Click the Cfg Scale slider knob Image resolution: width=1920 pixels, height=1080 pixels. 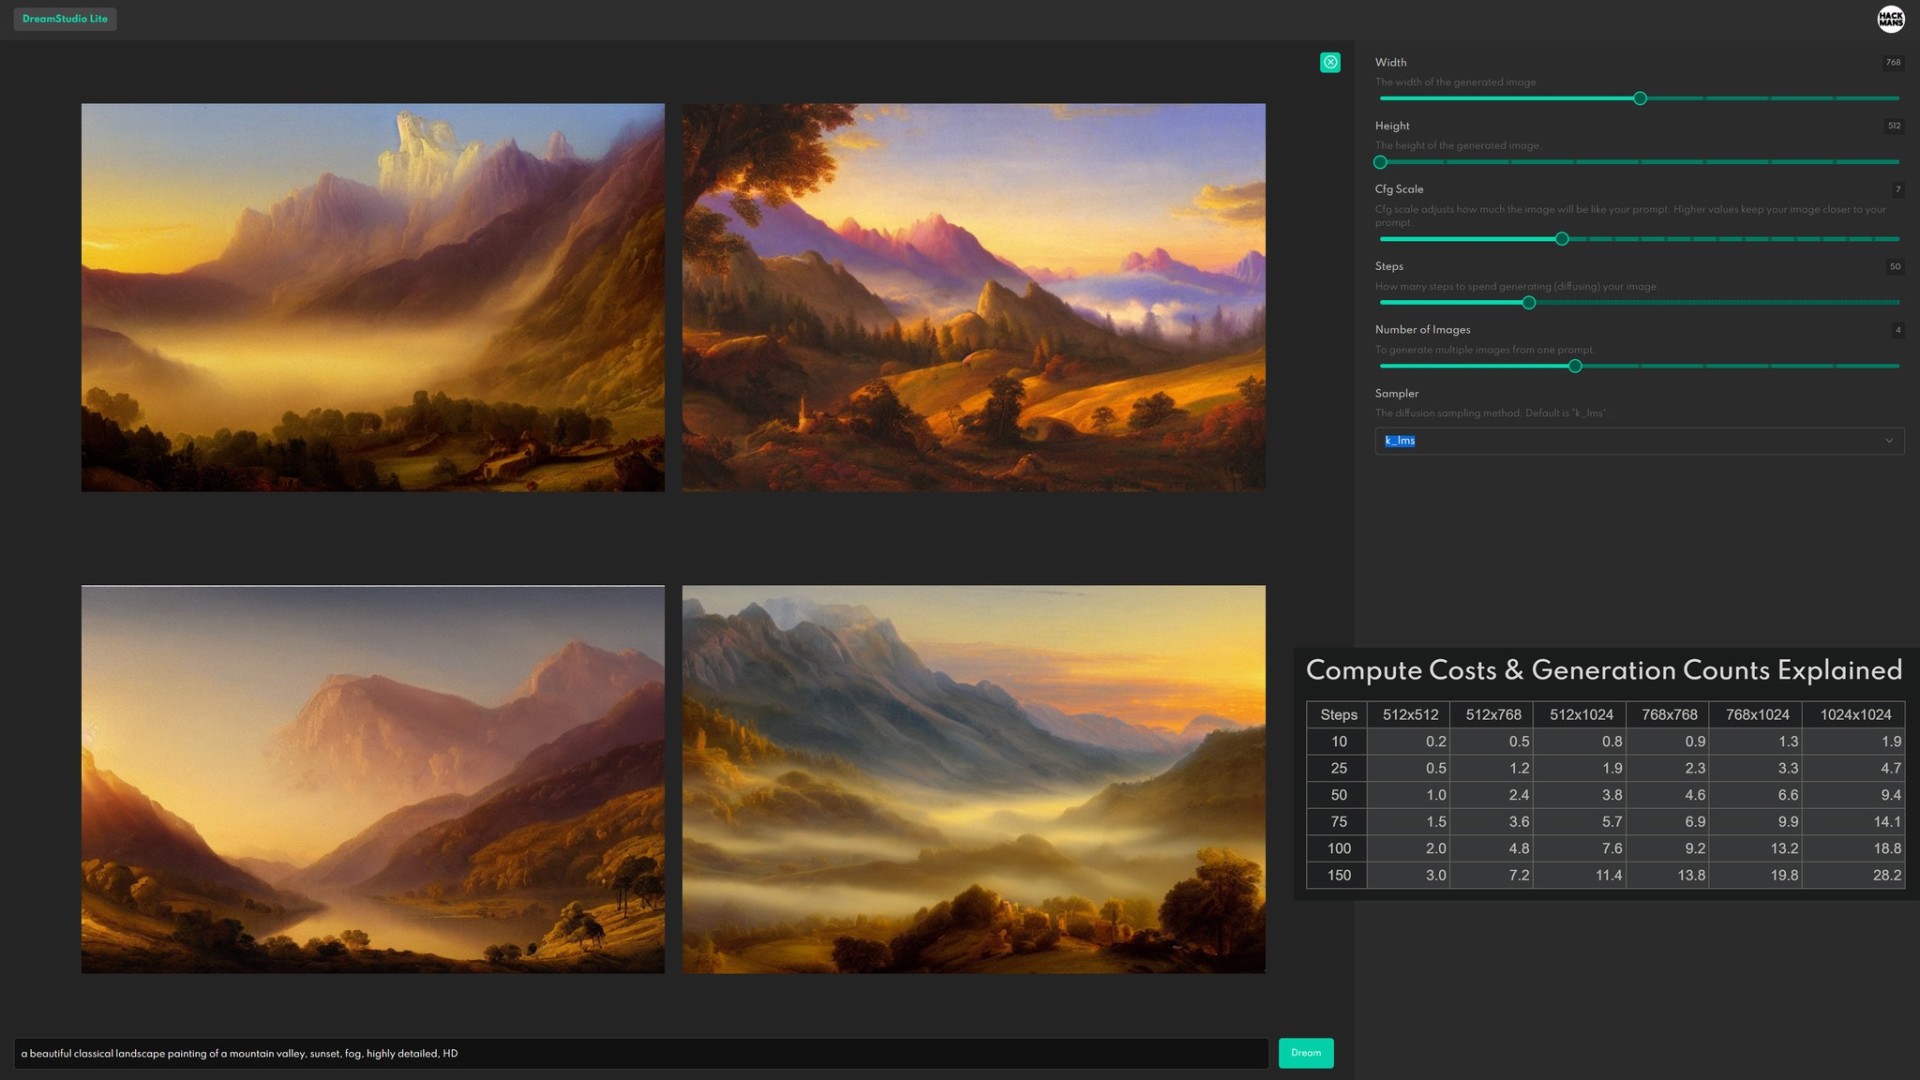pos(1562,239)
